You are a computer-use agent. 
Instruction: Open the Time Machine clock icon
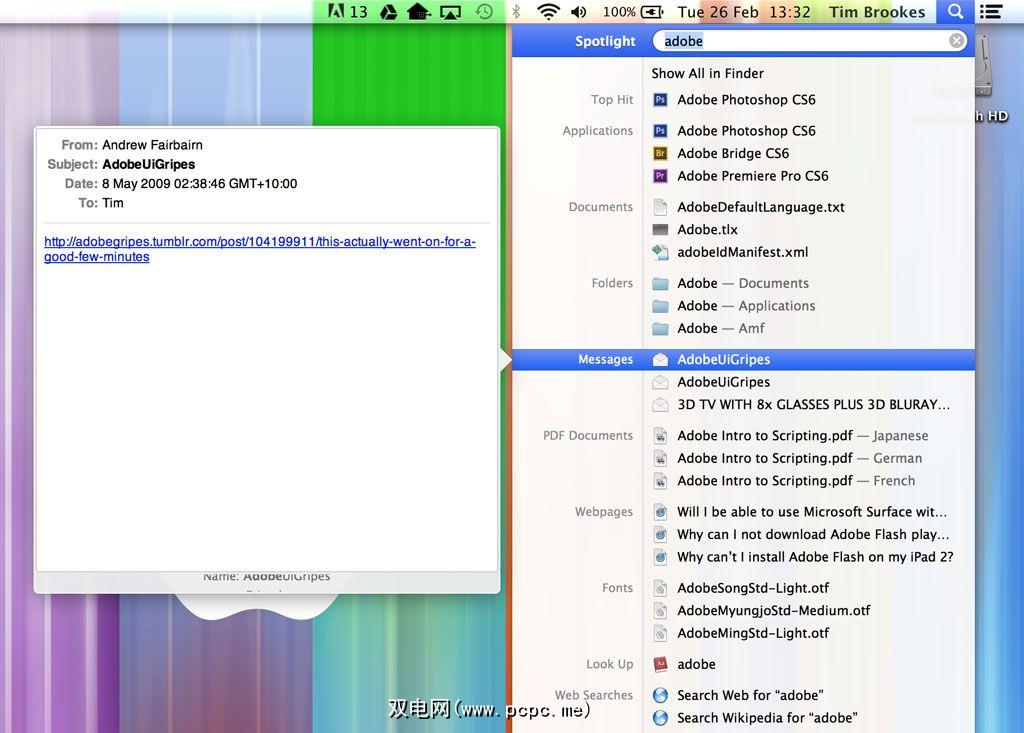tap(484, 12)
